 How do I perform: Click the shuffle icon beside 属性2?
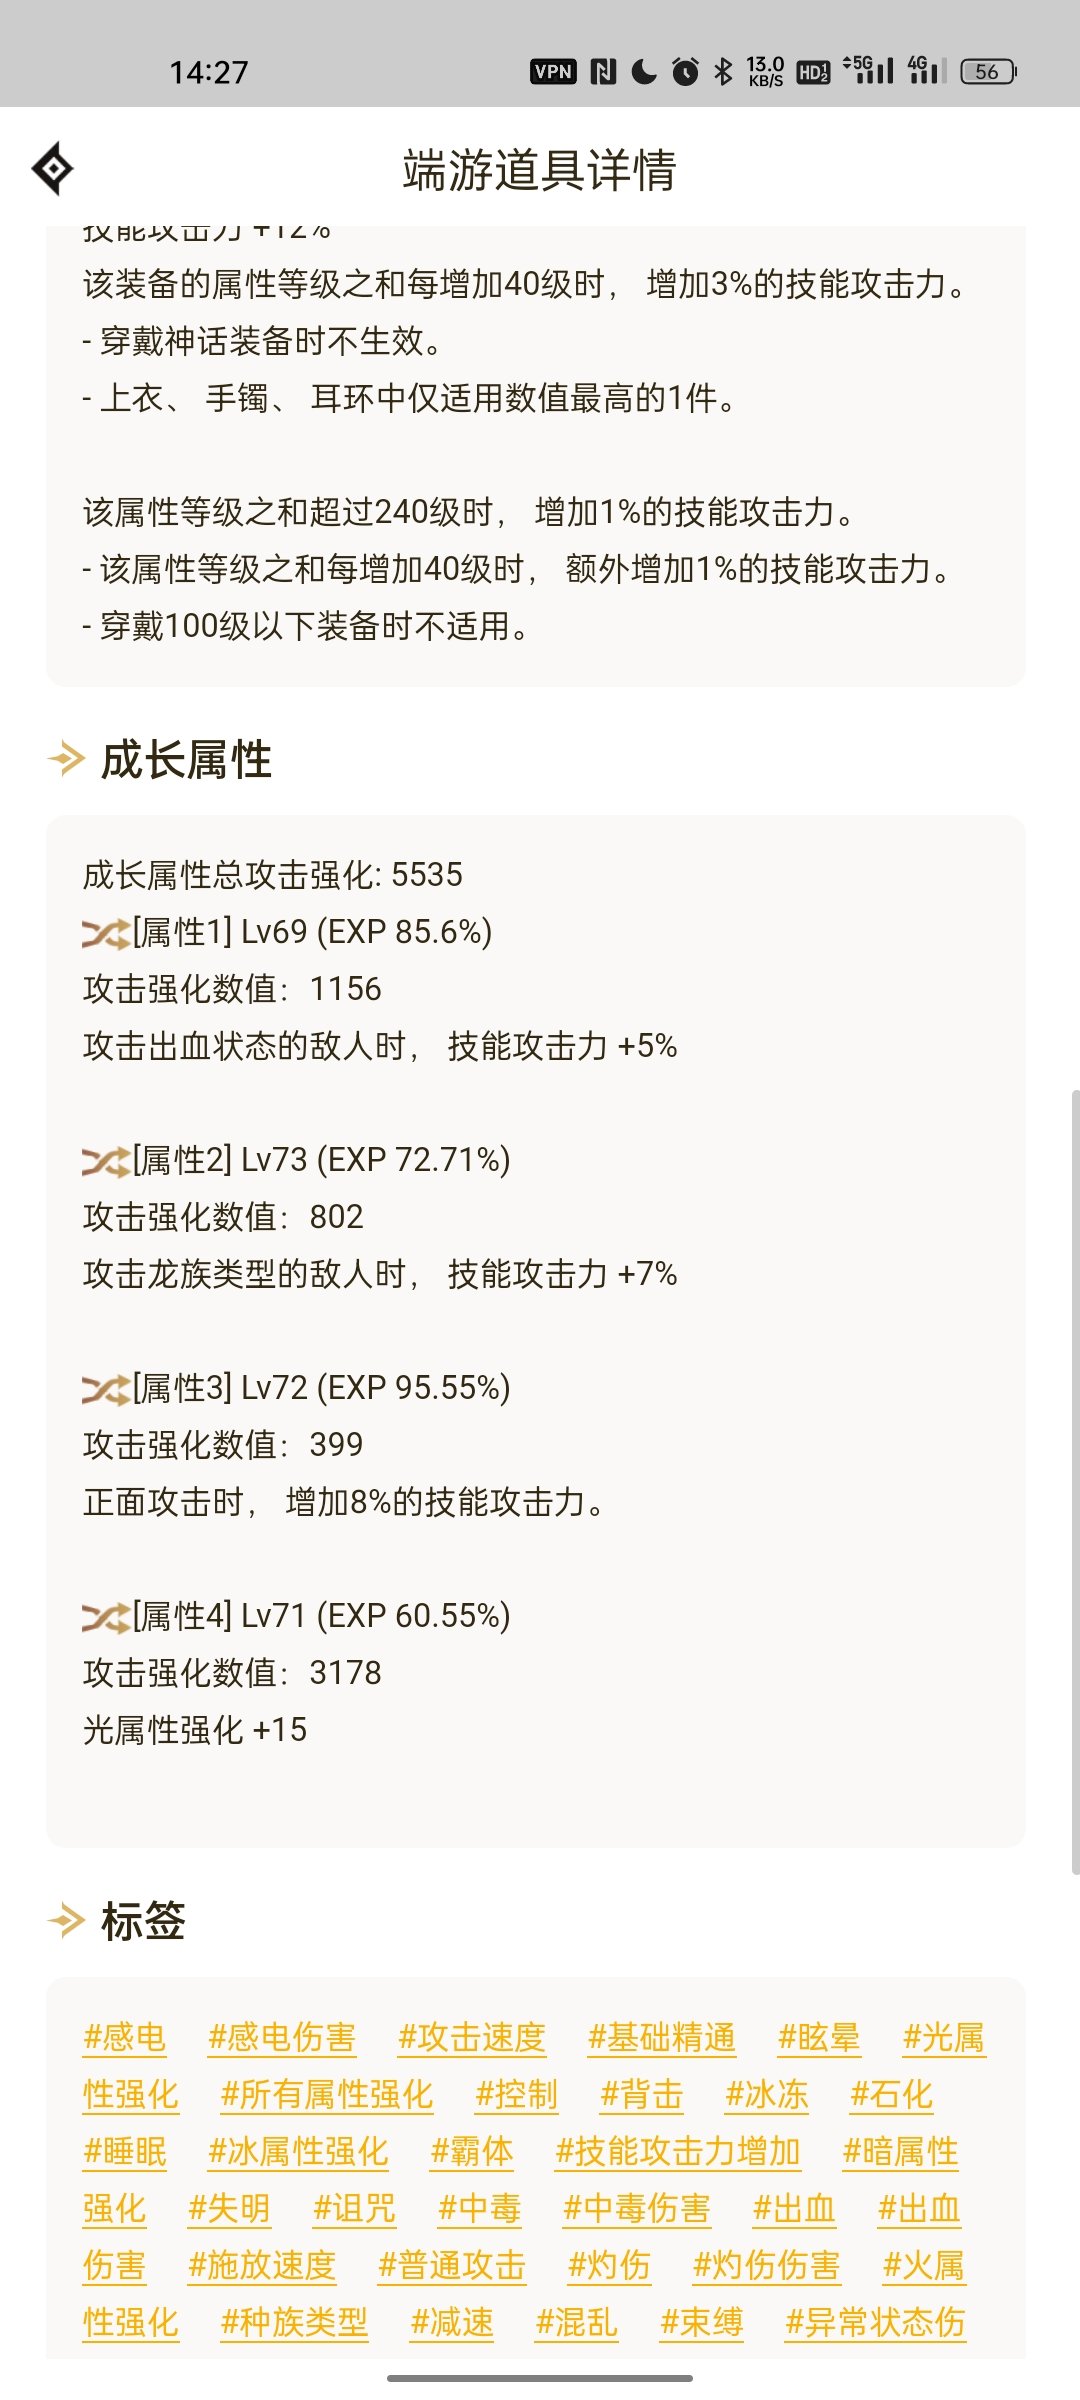(106, 1161)
